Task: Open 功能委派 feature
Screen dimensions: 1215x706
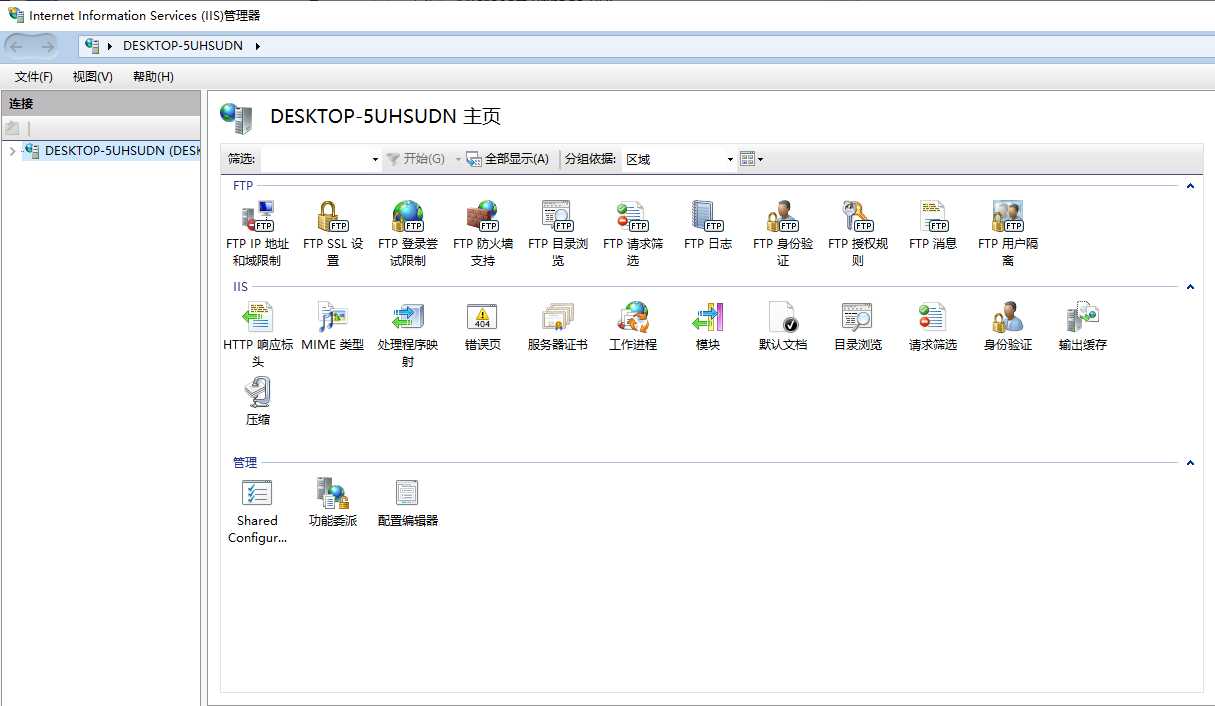Action: (x=332, y=502)
